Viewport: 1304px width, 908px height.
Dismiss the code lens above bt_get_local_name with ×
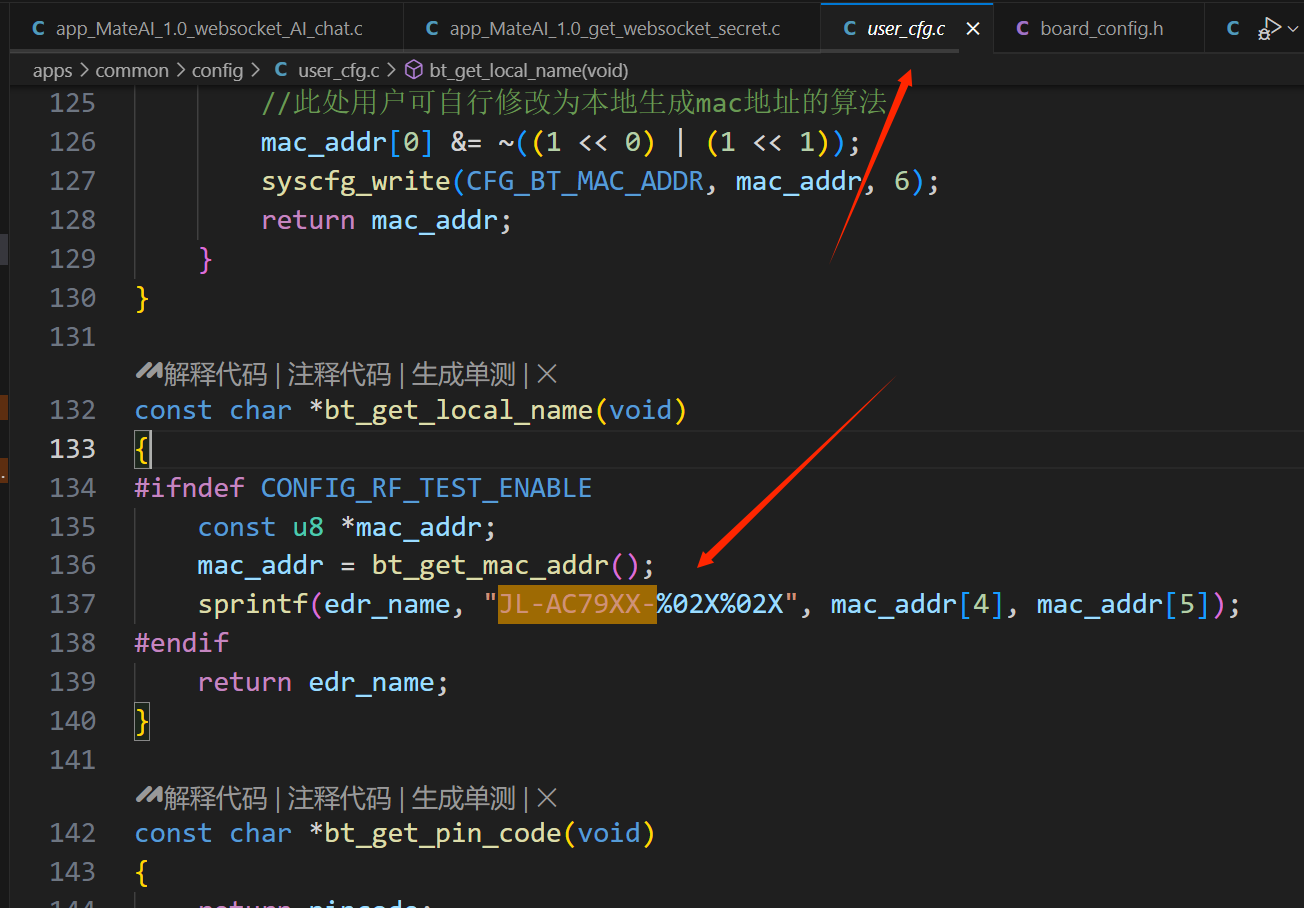pos(547,375)
